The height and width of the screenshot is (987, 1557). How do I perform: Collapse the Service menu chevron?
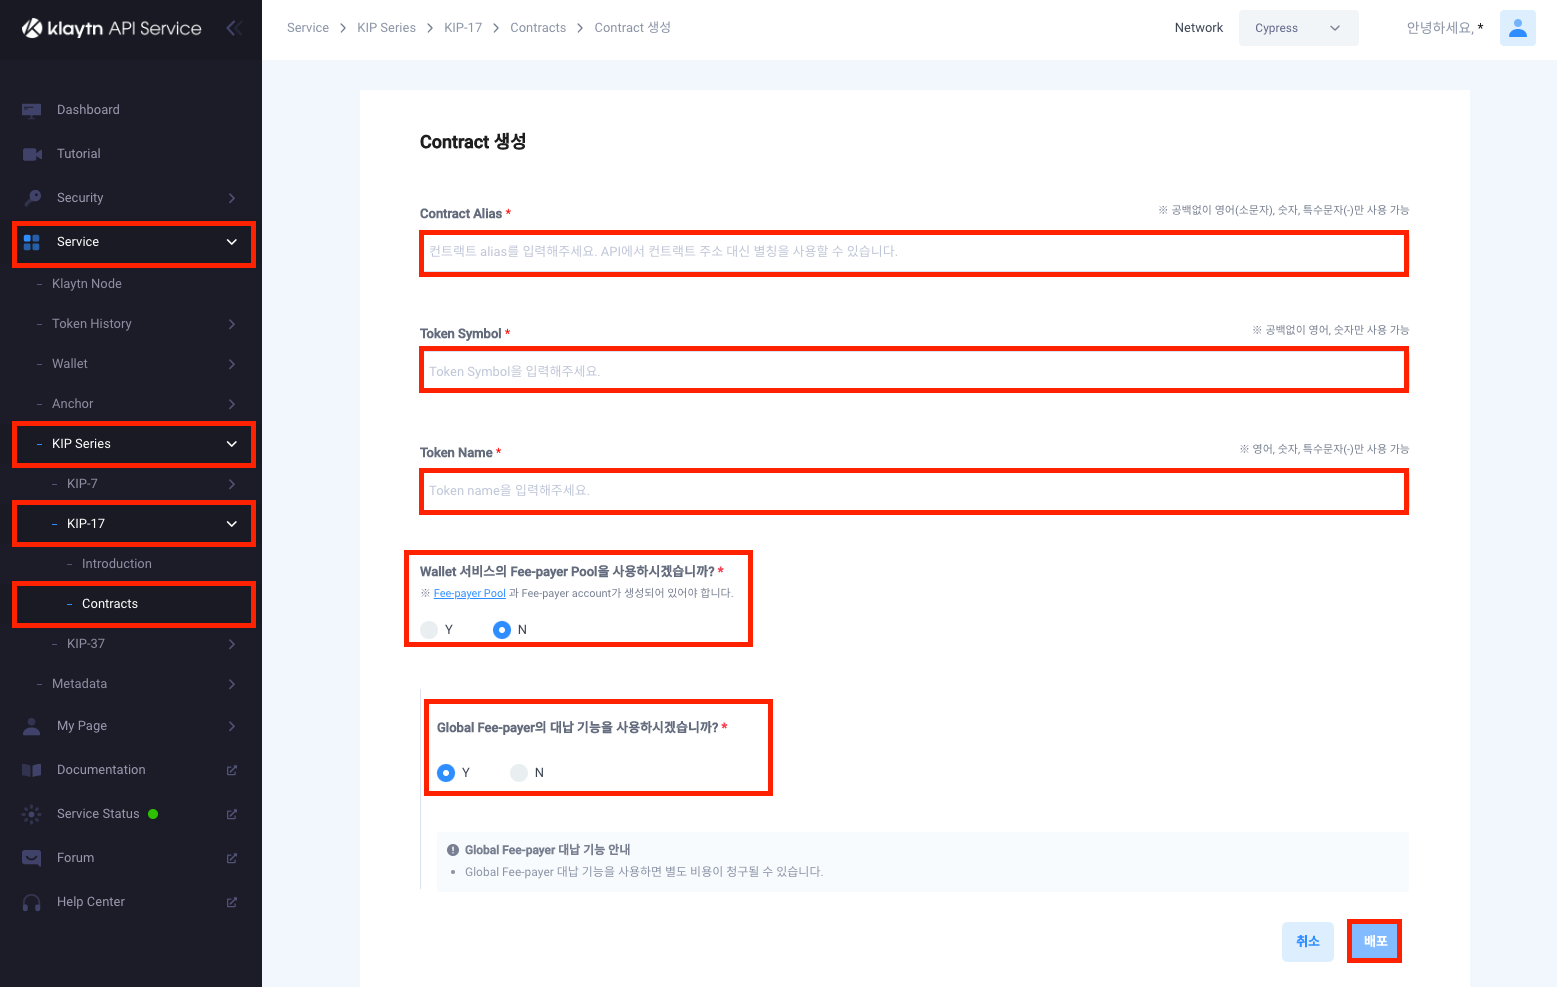point(232,242)
